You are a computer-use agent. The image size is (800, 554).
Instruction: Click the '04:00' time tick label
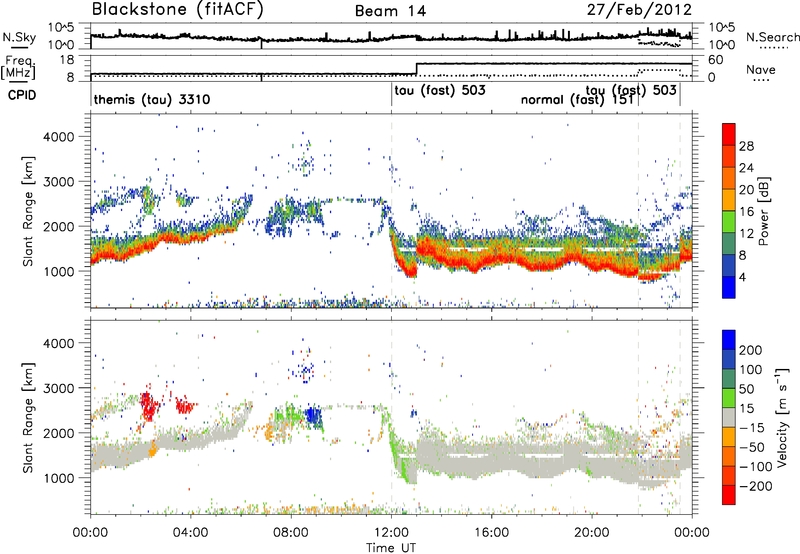click(x=190, y=533)
